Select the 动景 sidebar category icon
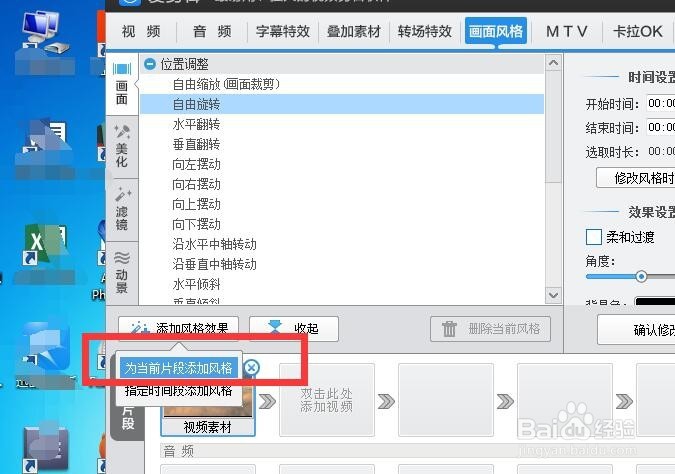Image resolution: width=675 pixels, height=474 pixels. [122, 273]
